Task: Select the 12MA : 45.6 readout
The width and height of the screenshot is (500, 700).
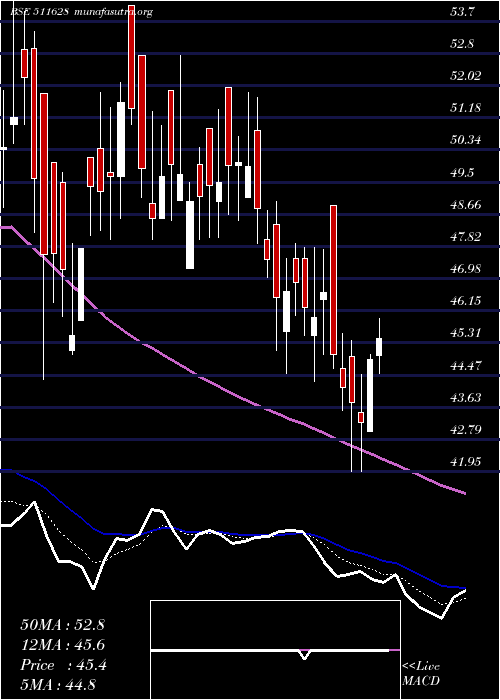Action: point(62,645)
